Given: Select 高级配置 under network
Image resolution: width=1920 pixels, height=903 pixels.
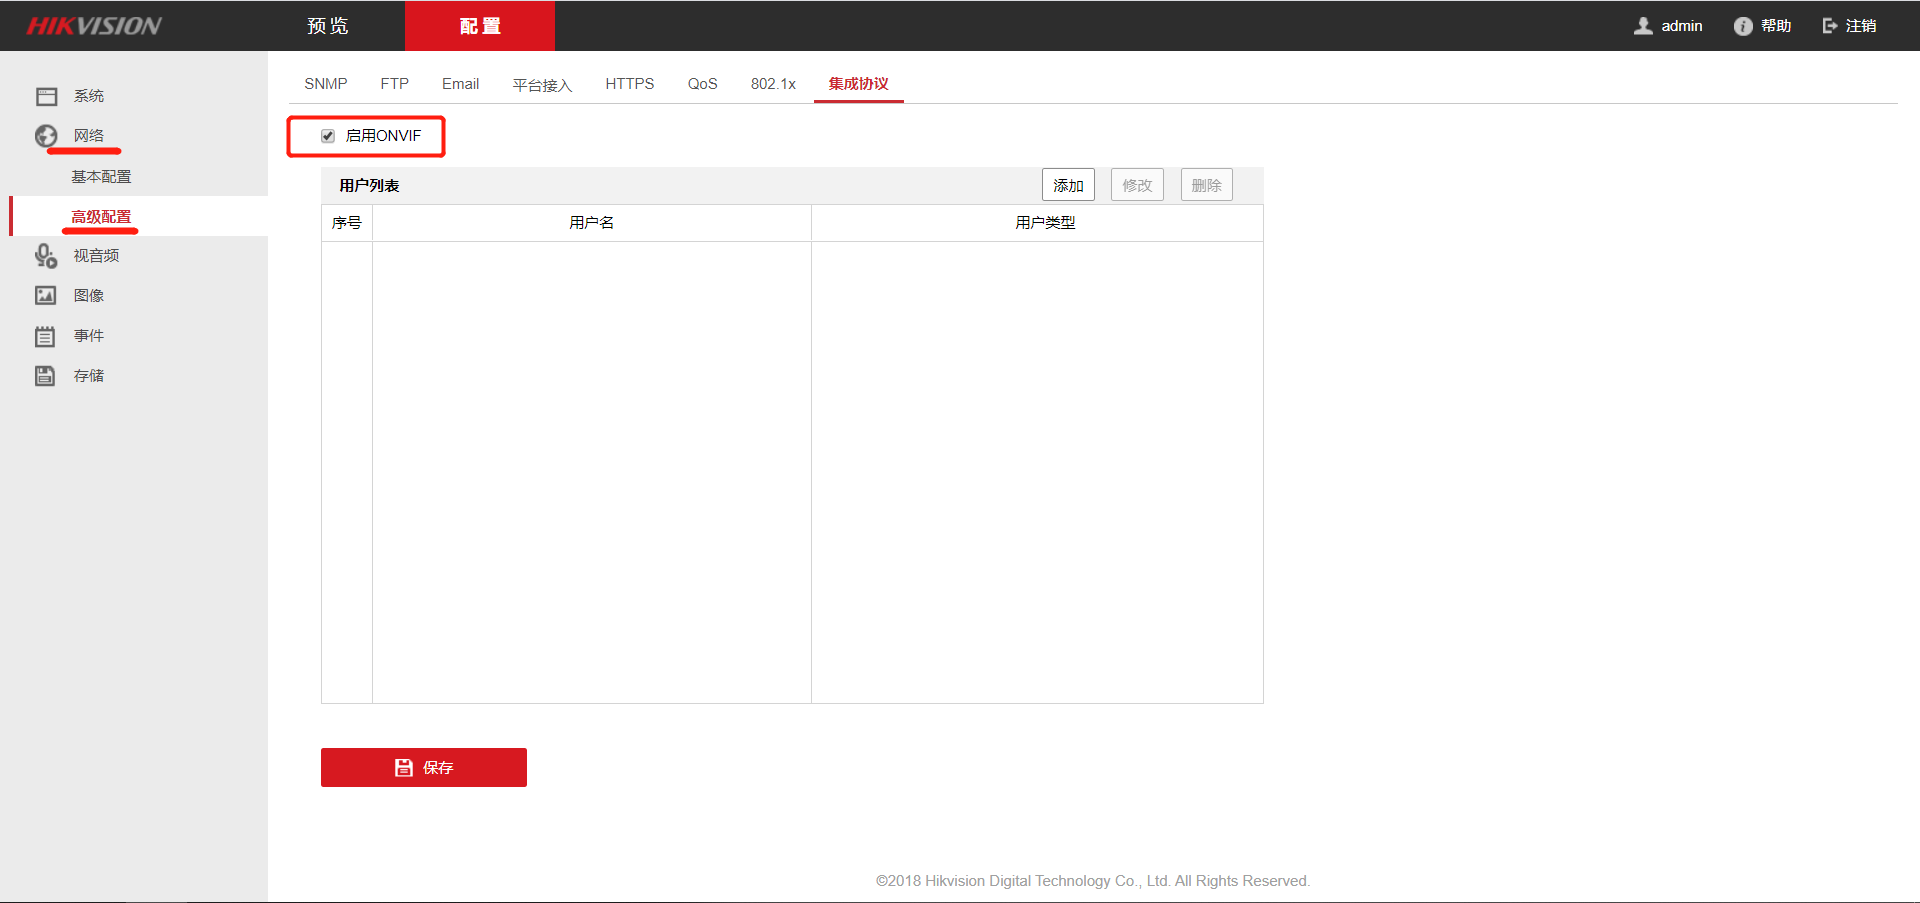Looking at the screenshot, I should (101, 216).
